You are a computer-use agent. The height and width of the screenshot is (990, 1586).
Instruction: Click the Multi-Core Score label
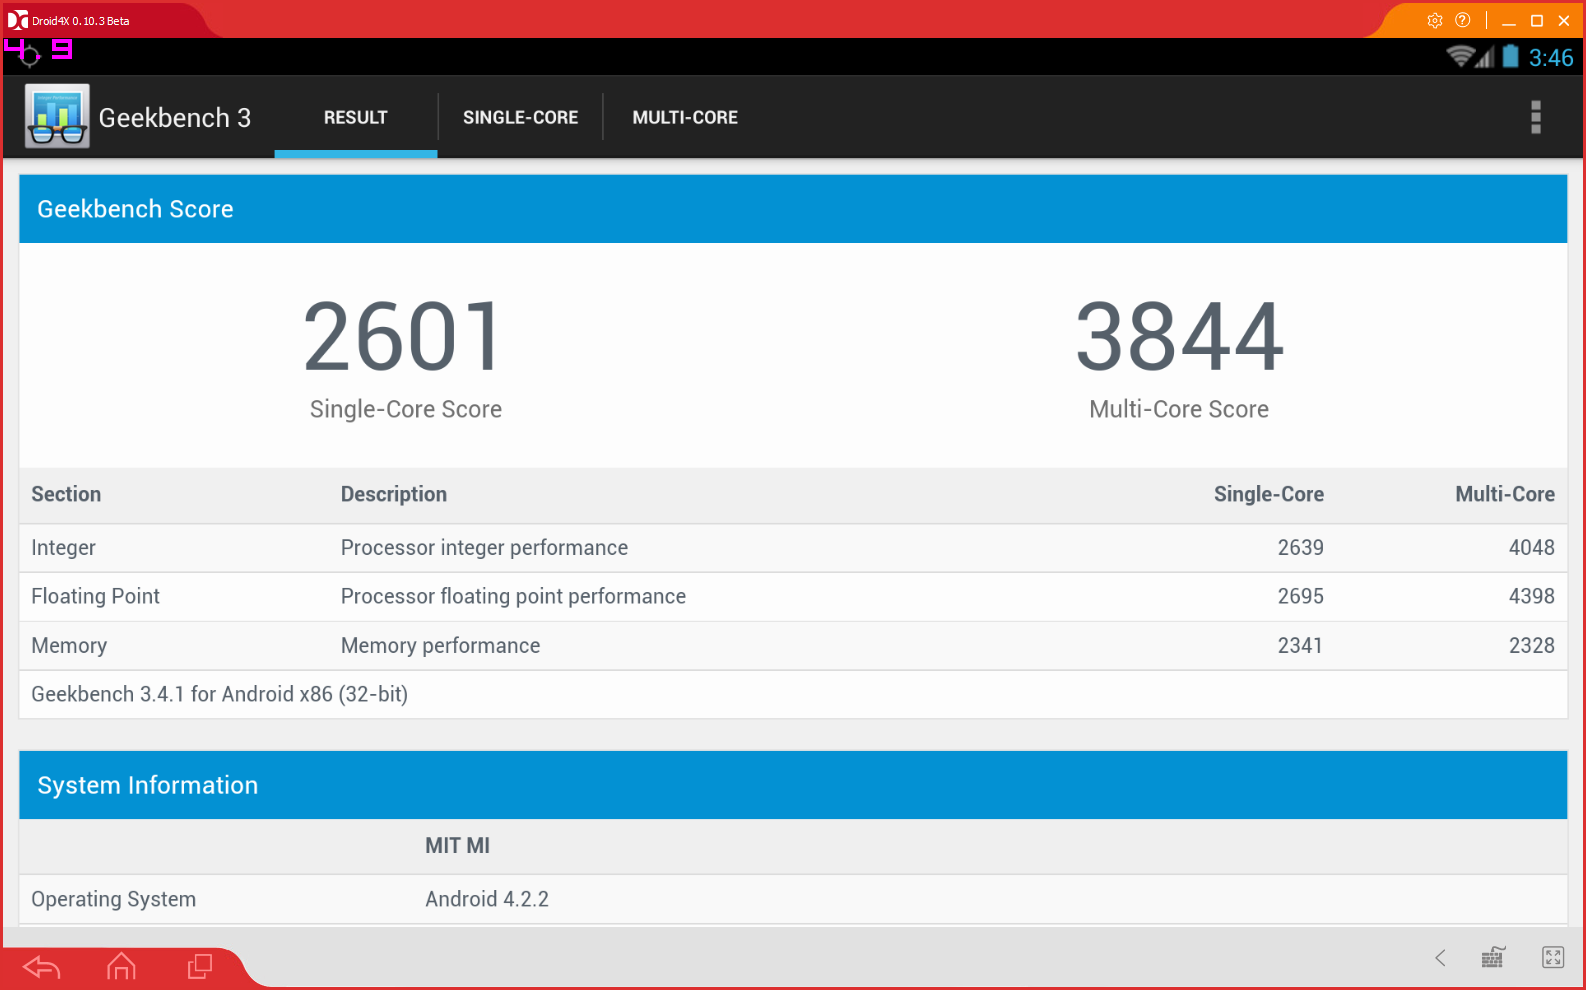point(1179,409)
